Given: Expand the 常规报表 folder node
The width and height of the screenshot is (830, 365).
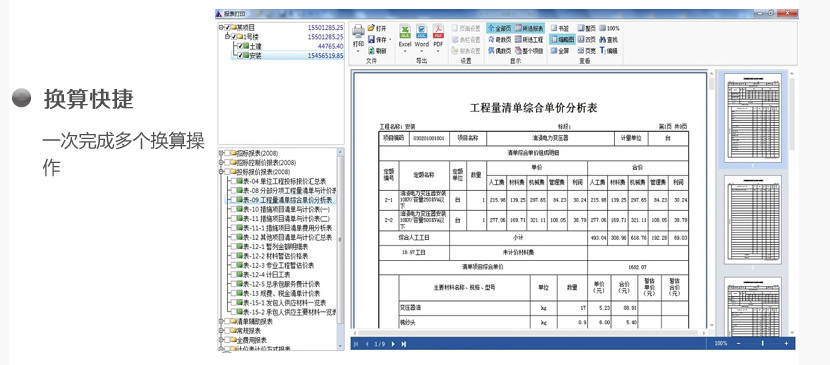Looking at the screenshot, I should coord(221,331).
